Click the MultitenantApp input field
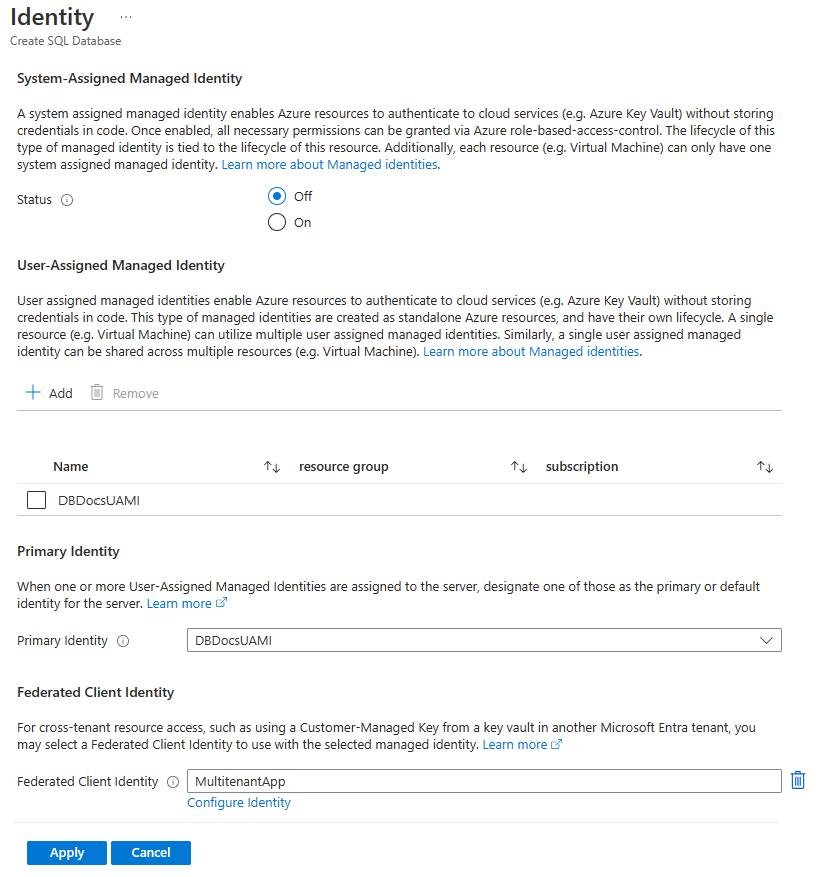Screen dimensions: 819x877 click(x=484, y=781)
